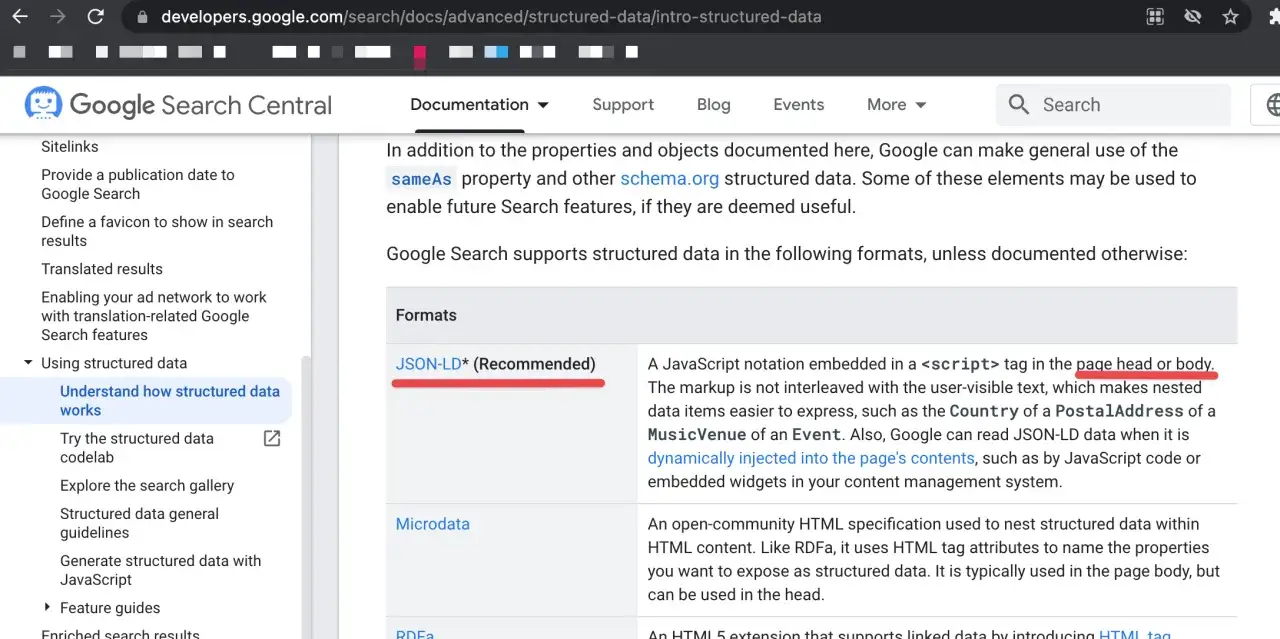Screen dimensions: 1280x639
Task: Follow the schema.org link
Action: point(669,179)
